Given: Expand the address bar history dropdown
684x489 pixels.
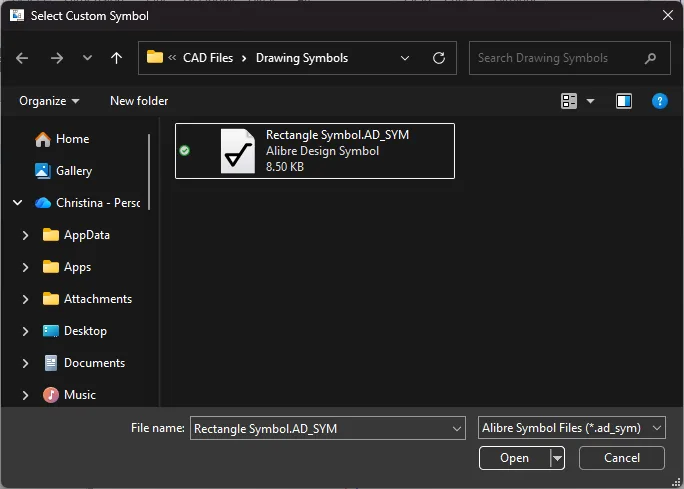Looking at the screenshot, I should click(x=405, y=58).
